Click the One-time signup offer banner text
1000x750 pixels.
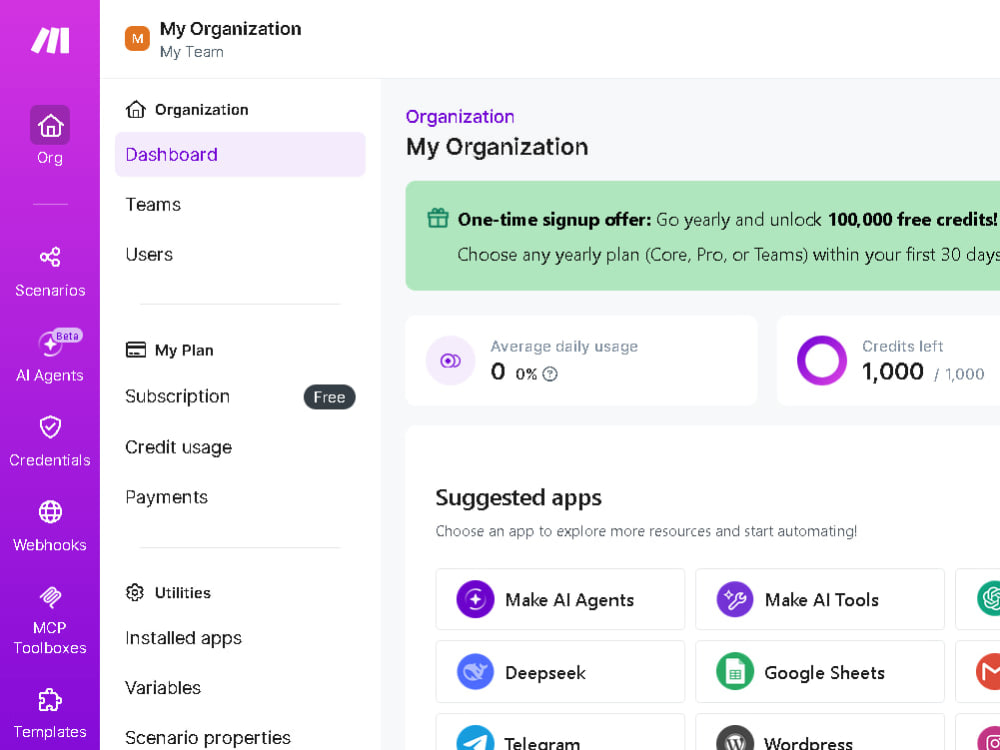[x=554, y=219]
